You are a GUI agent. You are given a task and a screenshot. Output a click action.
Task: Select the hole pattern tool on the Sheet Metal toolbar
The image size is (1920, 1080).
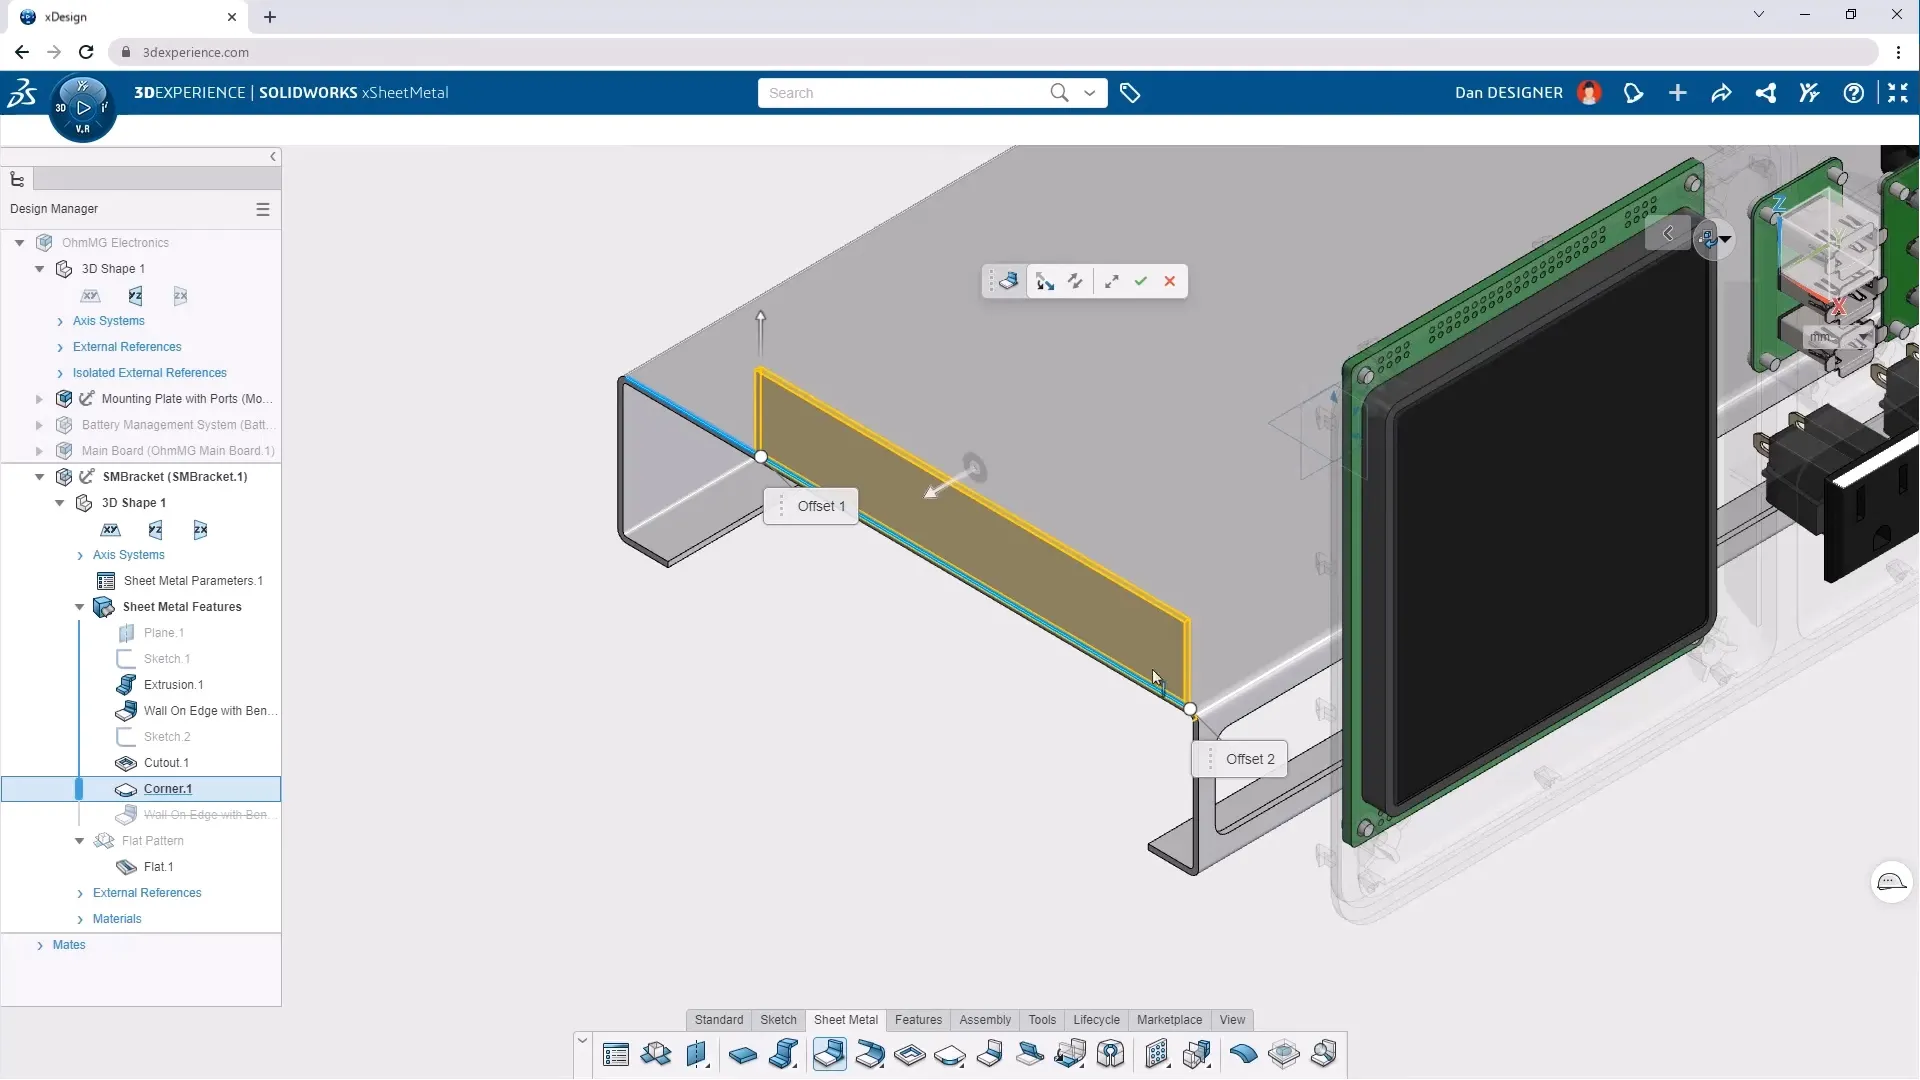1157,1054
